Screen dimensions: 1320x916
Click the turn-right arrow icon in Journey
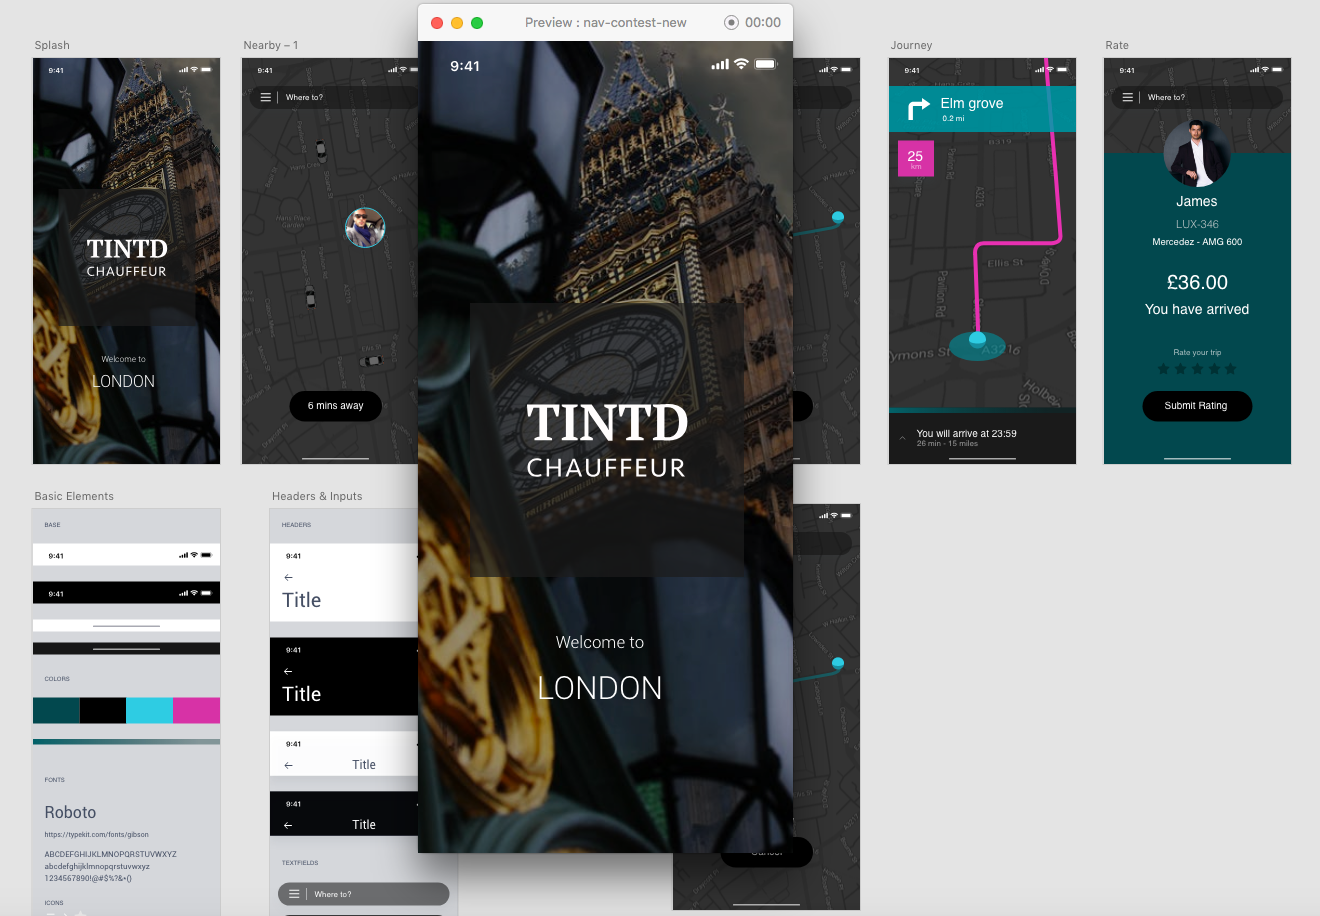point(918,109)
